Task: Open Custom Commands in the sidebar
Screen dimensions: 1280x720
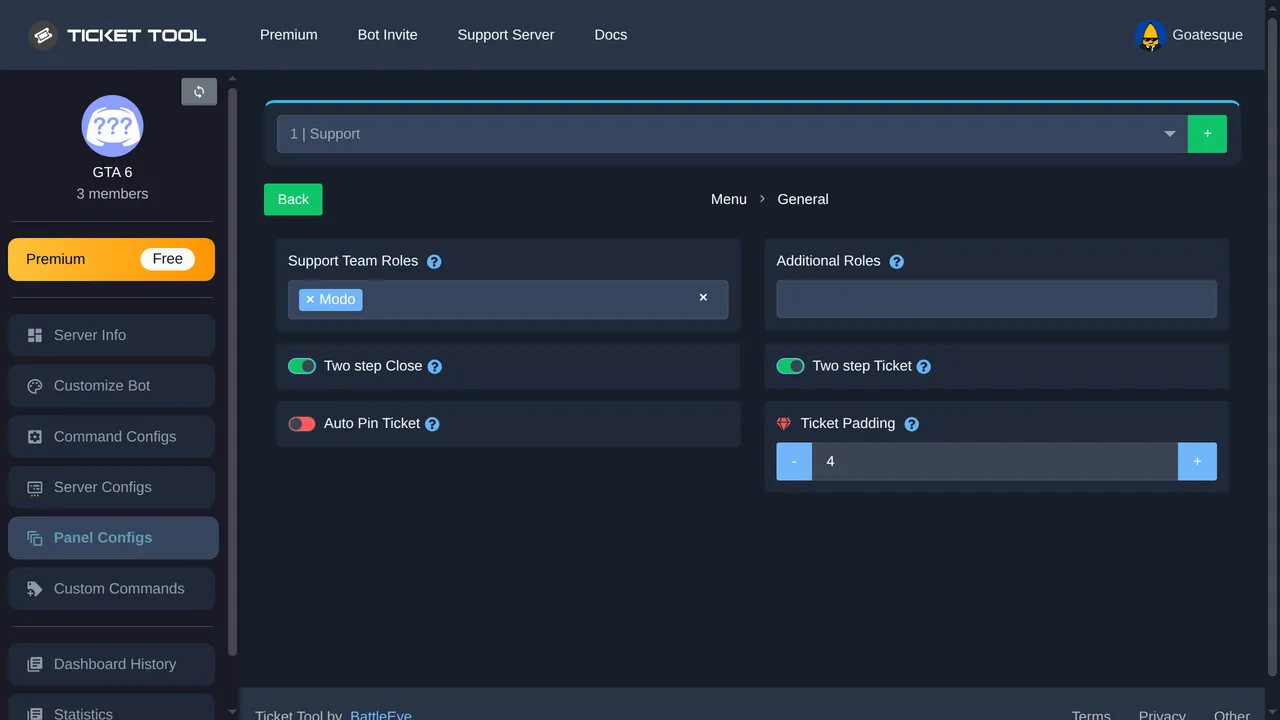Action: pyautogui.click(x=112, y=589)
